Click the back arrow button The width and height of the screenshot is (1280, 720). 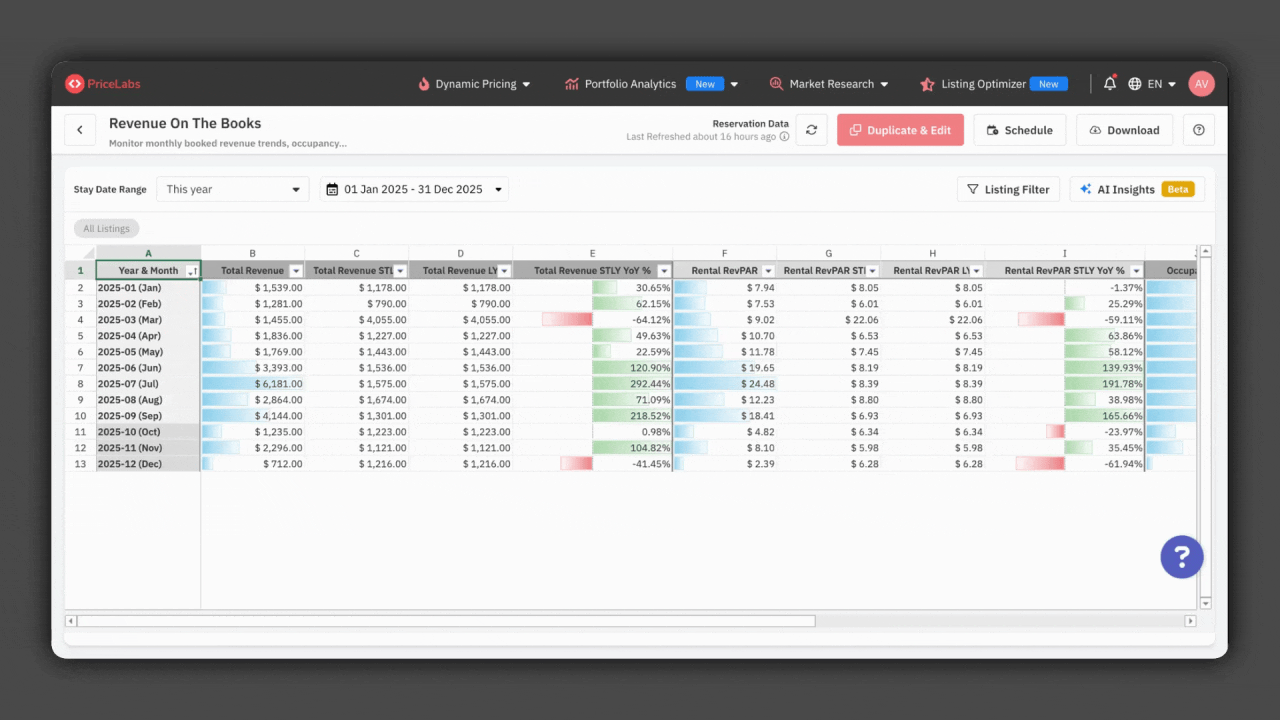coord(80,130)
